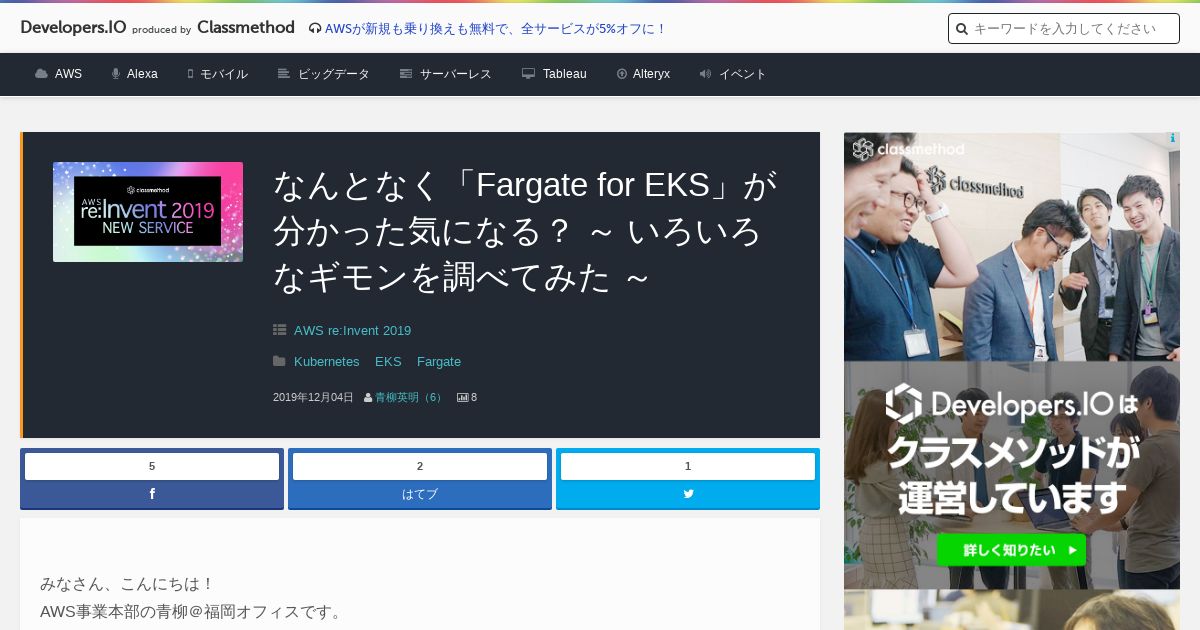Focus the keyword search input field
1200x630 pixels.
[1064, 29]
